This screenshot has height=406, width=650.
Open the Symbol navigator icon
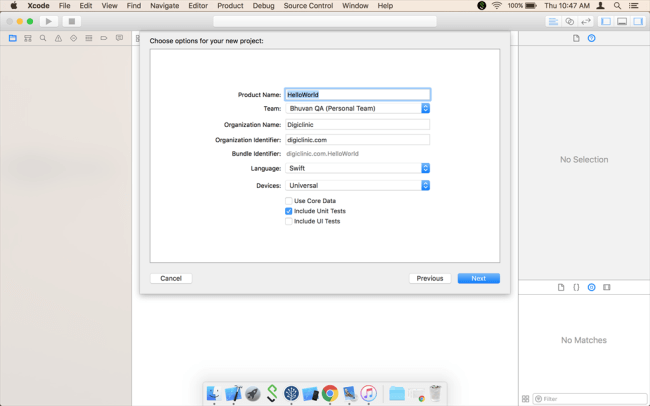[x=28, y=38]
